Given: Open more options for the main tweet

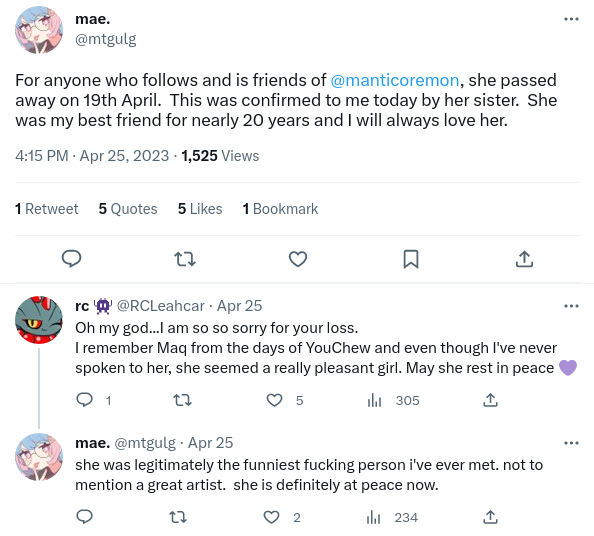Looking at the screenshot, I should pyautogui.click(x=571, y=19).
